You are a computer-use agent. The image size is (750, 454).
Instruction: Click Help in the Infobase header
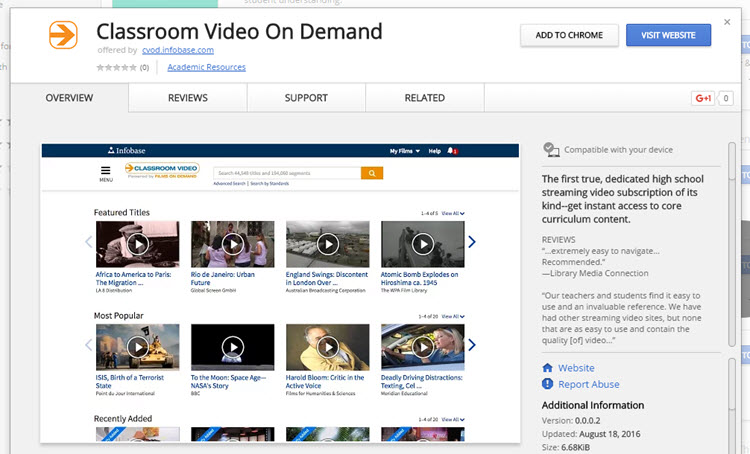coord(434,151)
